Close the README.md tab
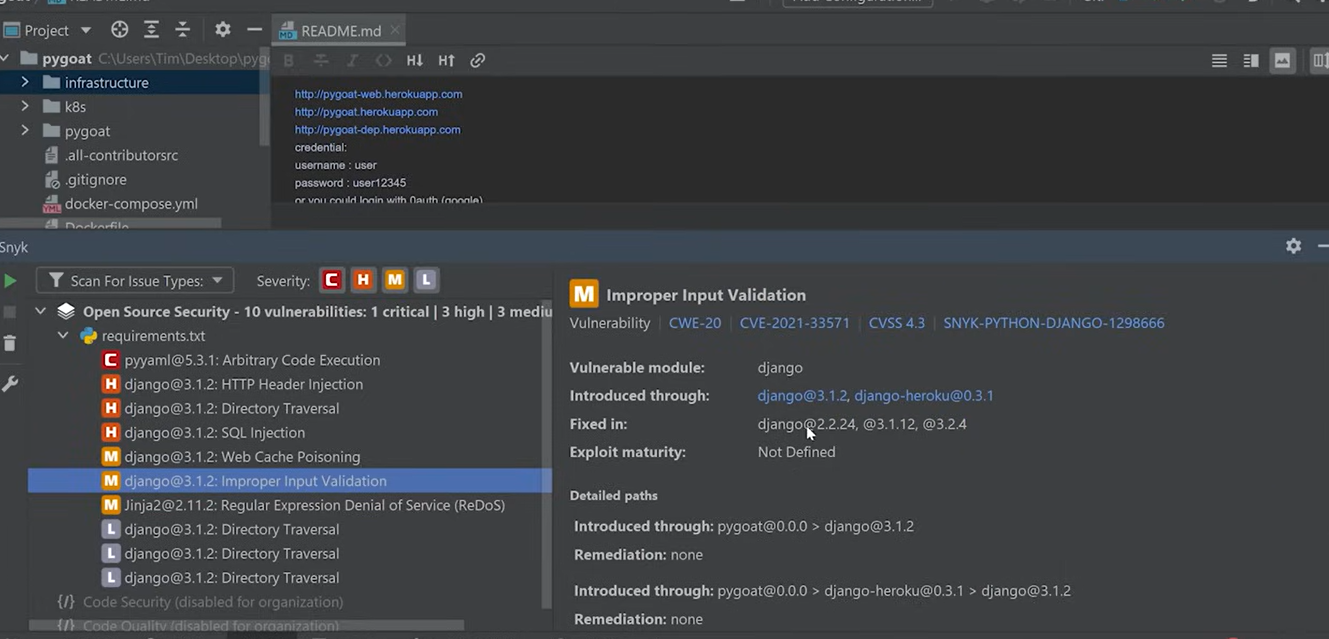Image resolution: width=1329 pixels, height=639 pixels. click(x=396, y=31)
